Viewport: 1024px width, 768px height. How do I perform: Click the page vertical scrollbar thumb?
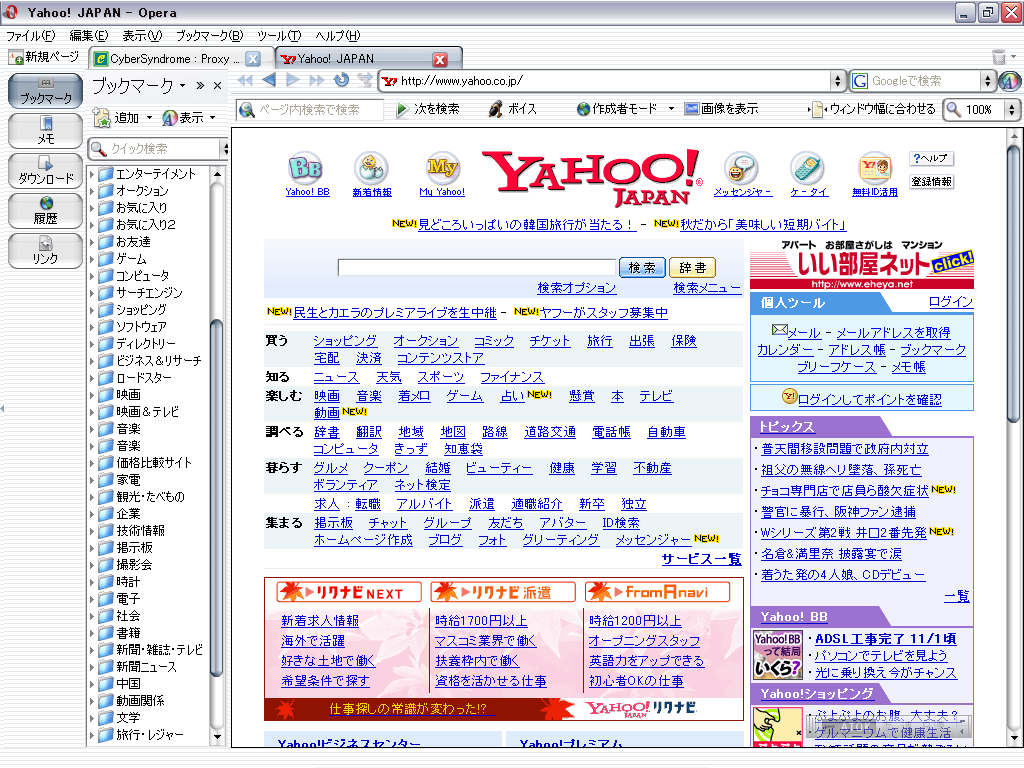click(x=1014, y=284)
